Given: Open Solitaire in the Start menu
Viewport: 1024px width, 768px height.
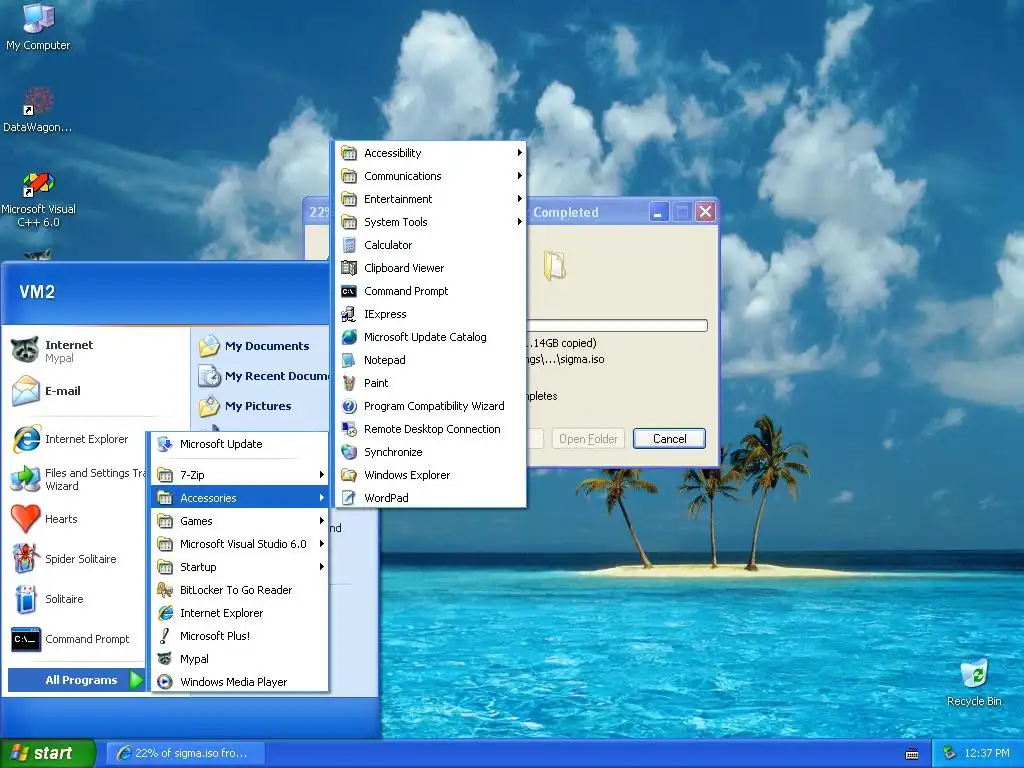Looking at the screenshot, I should pos(76,599).
